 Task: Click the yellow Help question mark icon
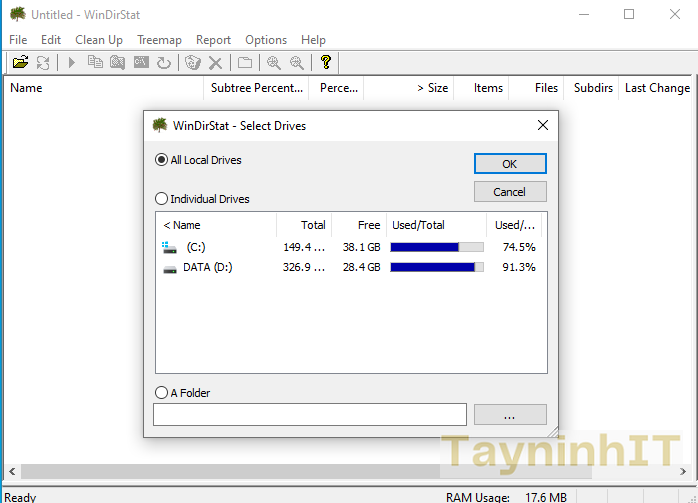pos(325,63)
